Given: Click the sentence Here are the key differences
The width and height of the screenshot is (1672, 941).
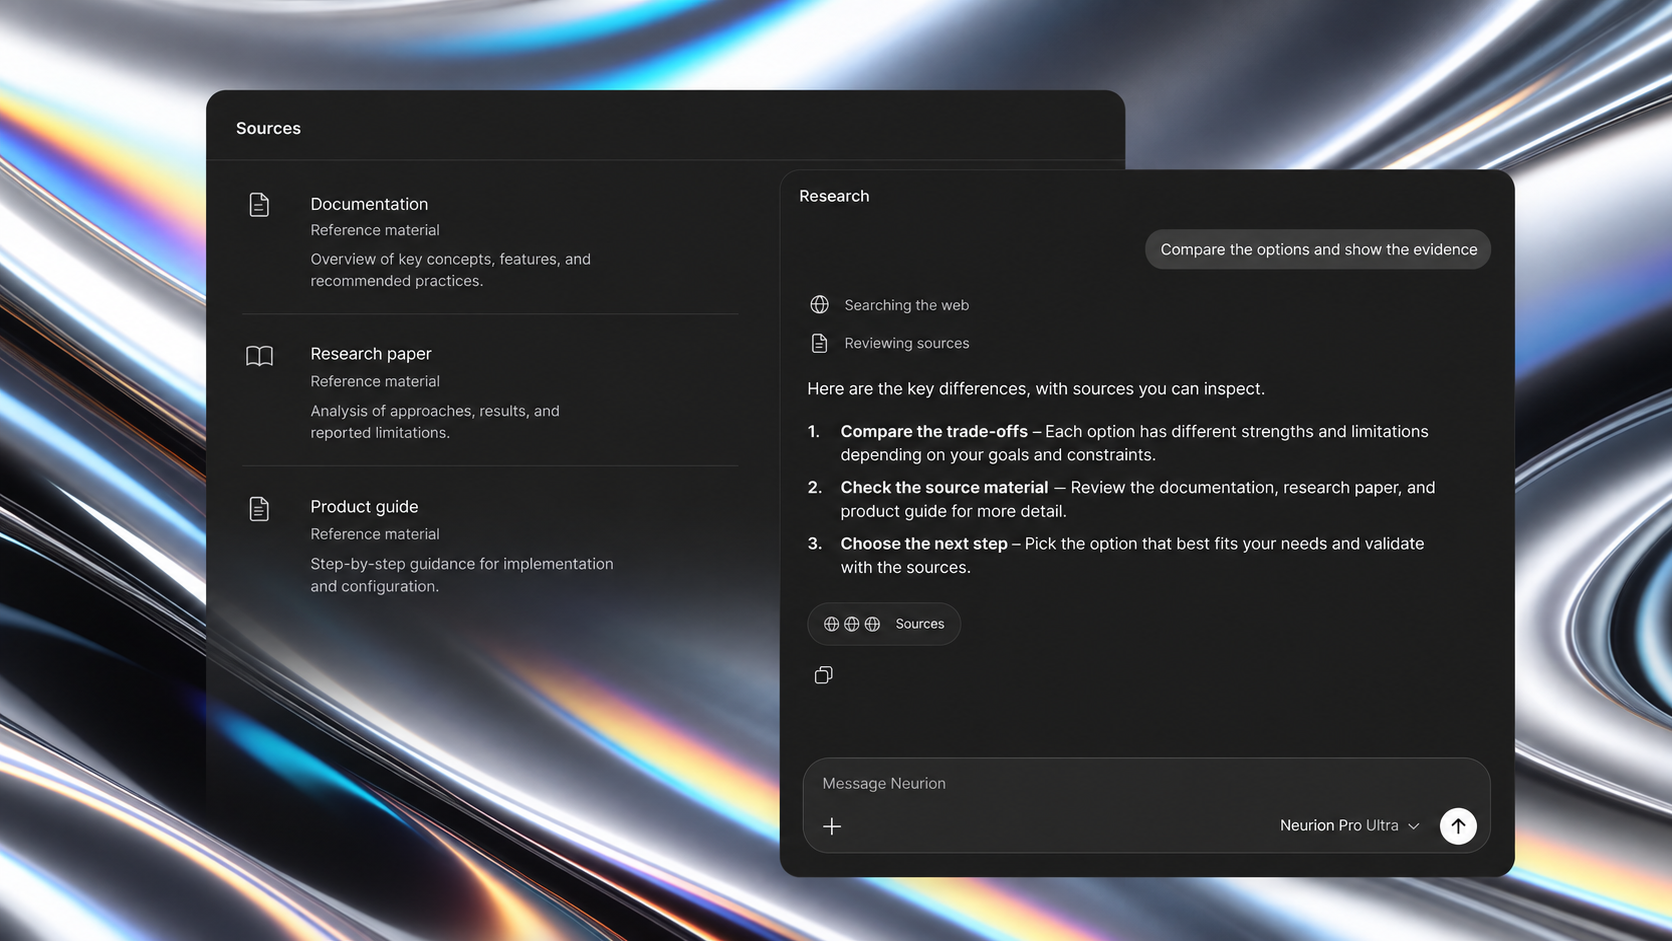Looking at the screenshot, I should (1036, 388).
